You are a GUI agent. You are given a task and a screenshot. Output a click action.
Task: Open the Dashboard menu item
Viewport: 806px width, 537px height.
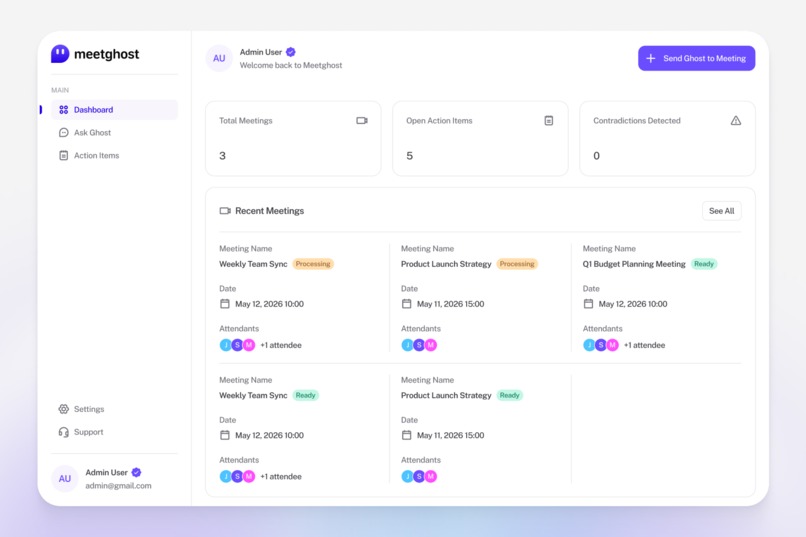coord(114,109)
